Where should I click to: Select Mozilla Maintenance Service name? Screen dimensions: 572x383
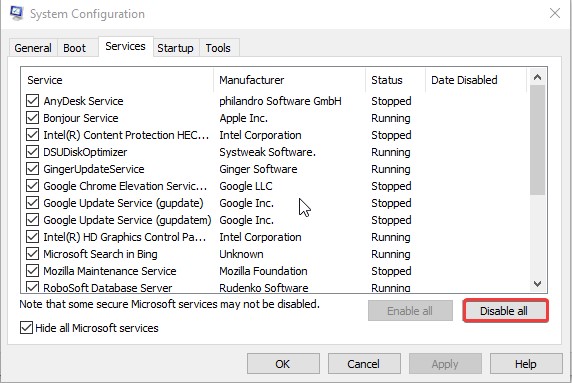(x=109, y=271)
